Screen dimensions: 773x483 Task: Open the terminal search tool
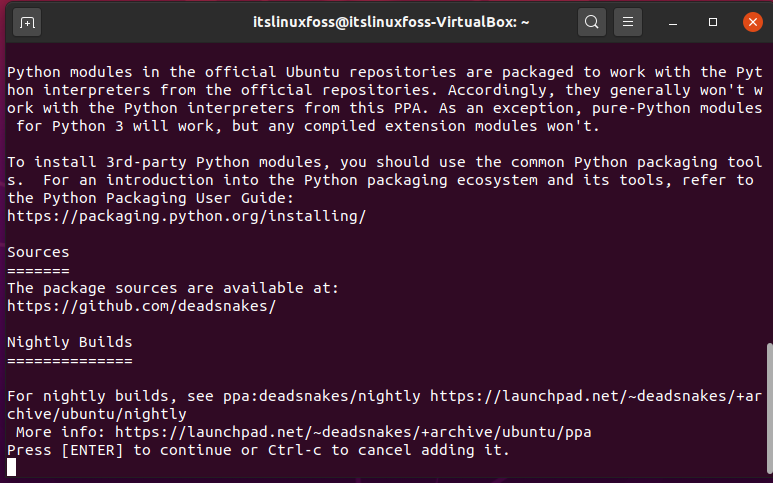(x=592, y=22)
